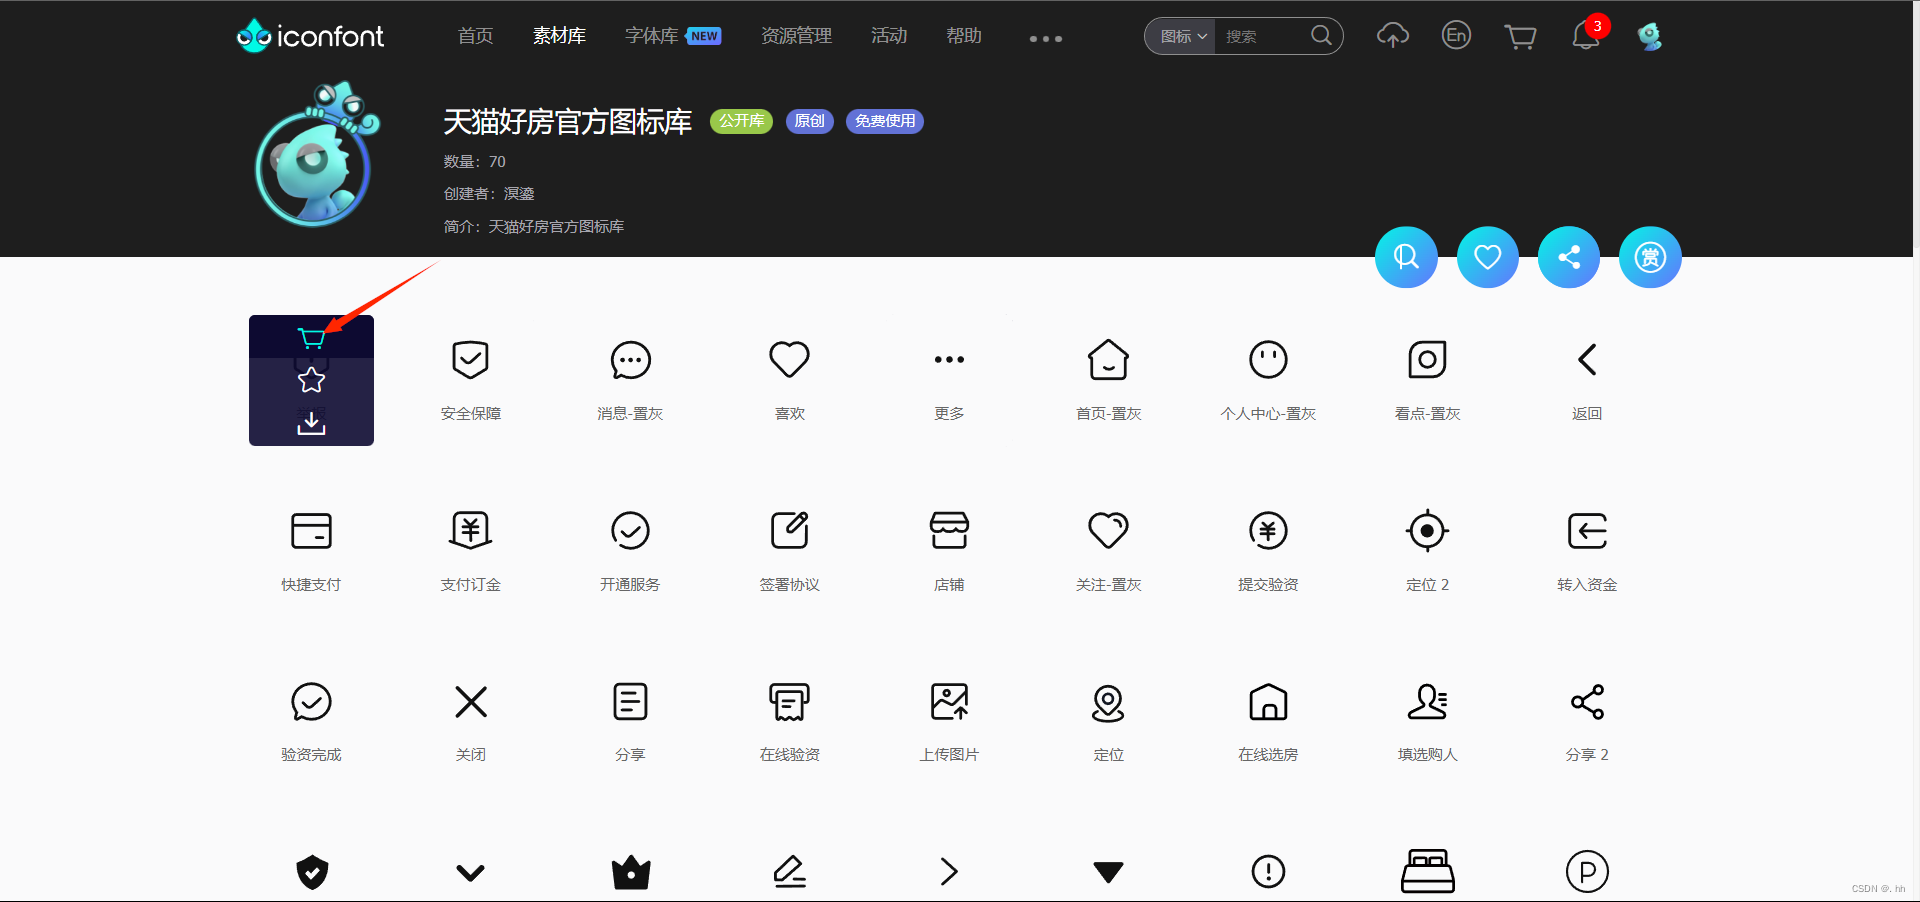Image resolution: width=1920 pixels, height=902 pixels.
Task: Select the 看点-置灰 icon
Action: coord(1427,360)
